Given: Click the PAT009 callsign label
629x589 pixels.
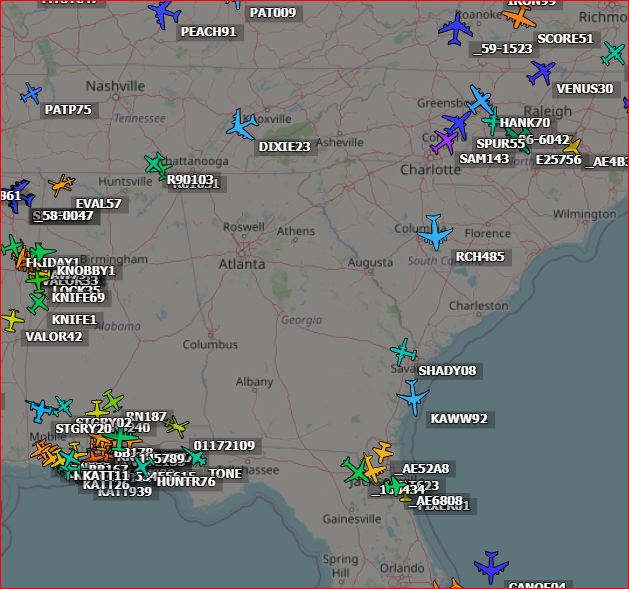Looking at the screenshot, I should click(x=273, y=13).
